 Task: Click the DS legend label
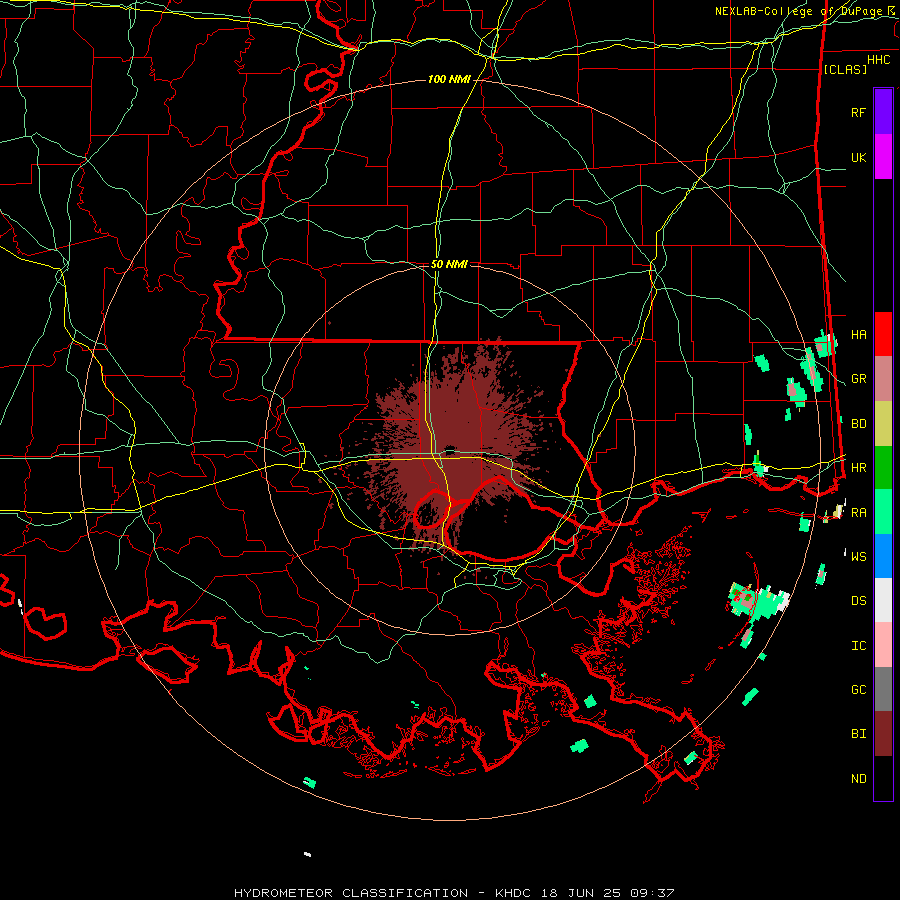858,601
